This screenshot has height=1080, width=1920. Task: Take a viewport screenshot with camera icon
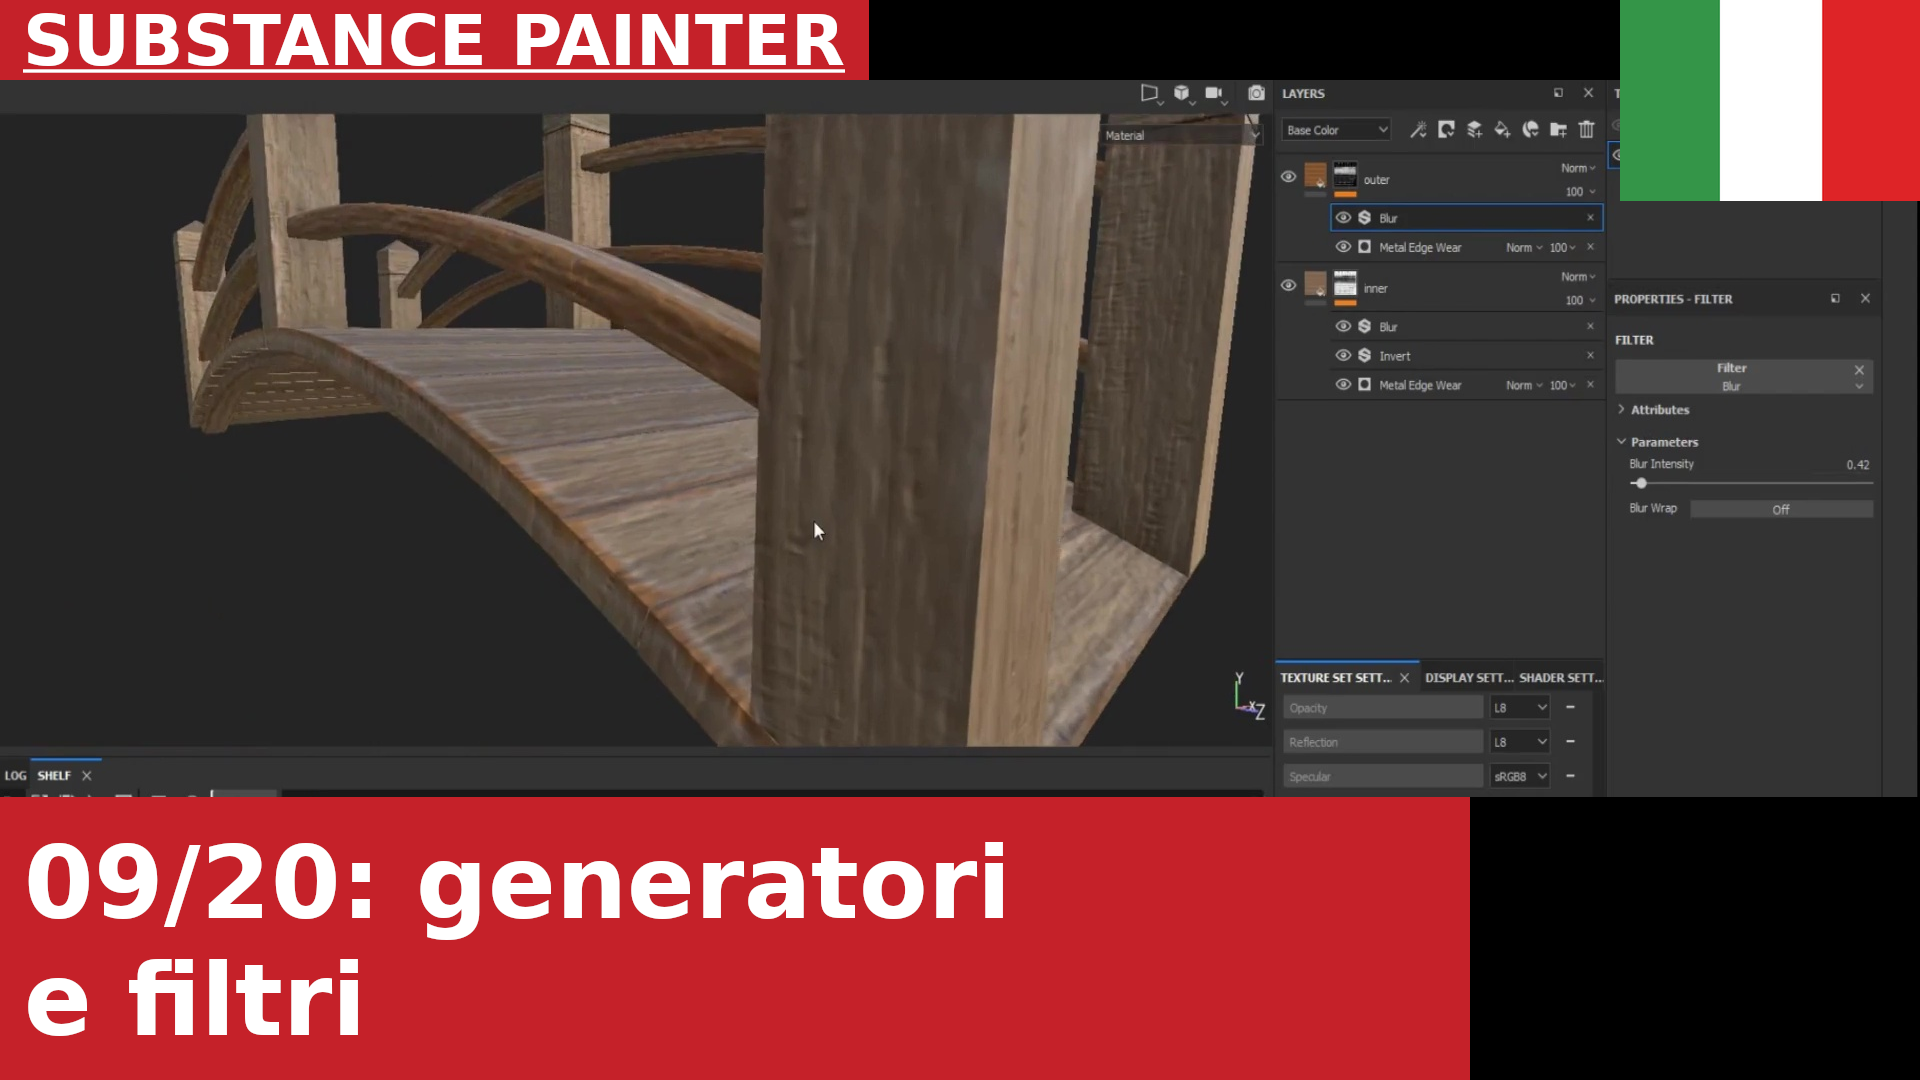1256,94
